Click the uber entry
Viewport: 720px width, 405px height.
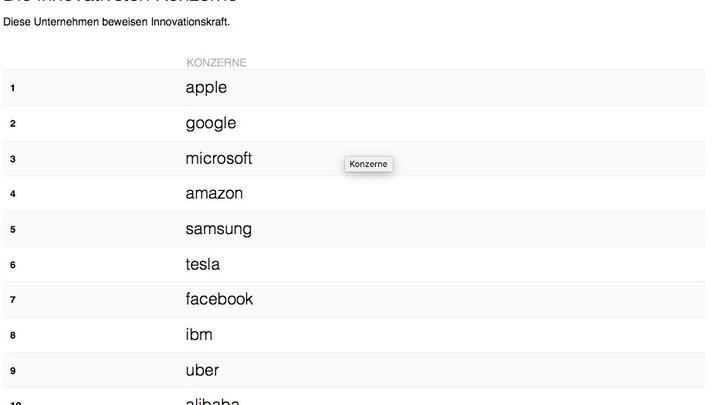point(202,370)
